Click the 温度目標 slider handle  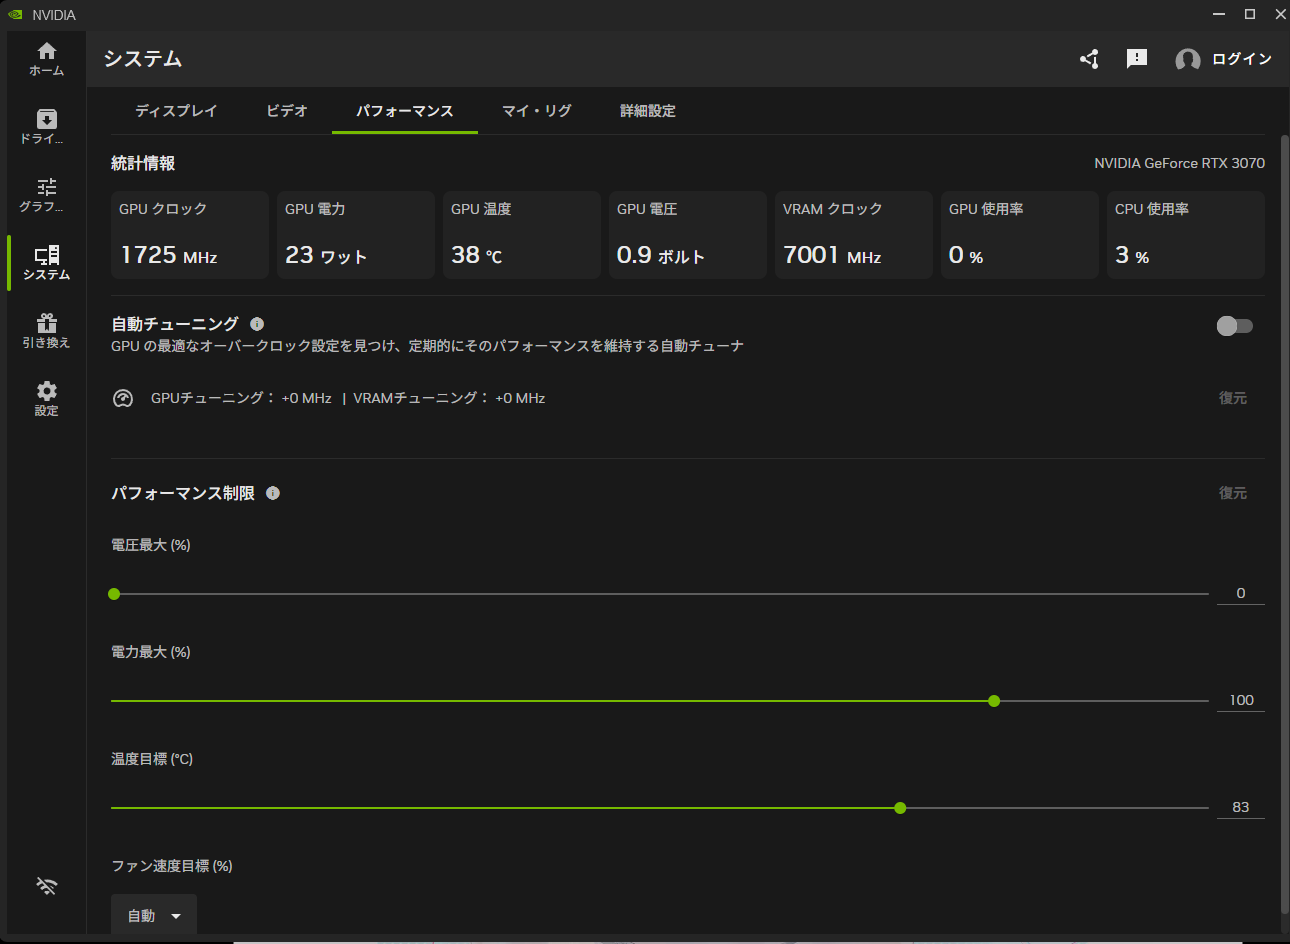[x=900, y=808]
